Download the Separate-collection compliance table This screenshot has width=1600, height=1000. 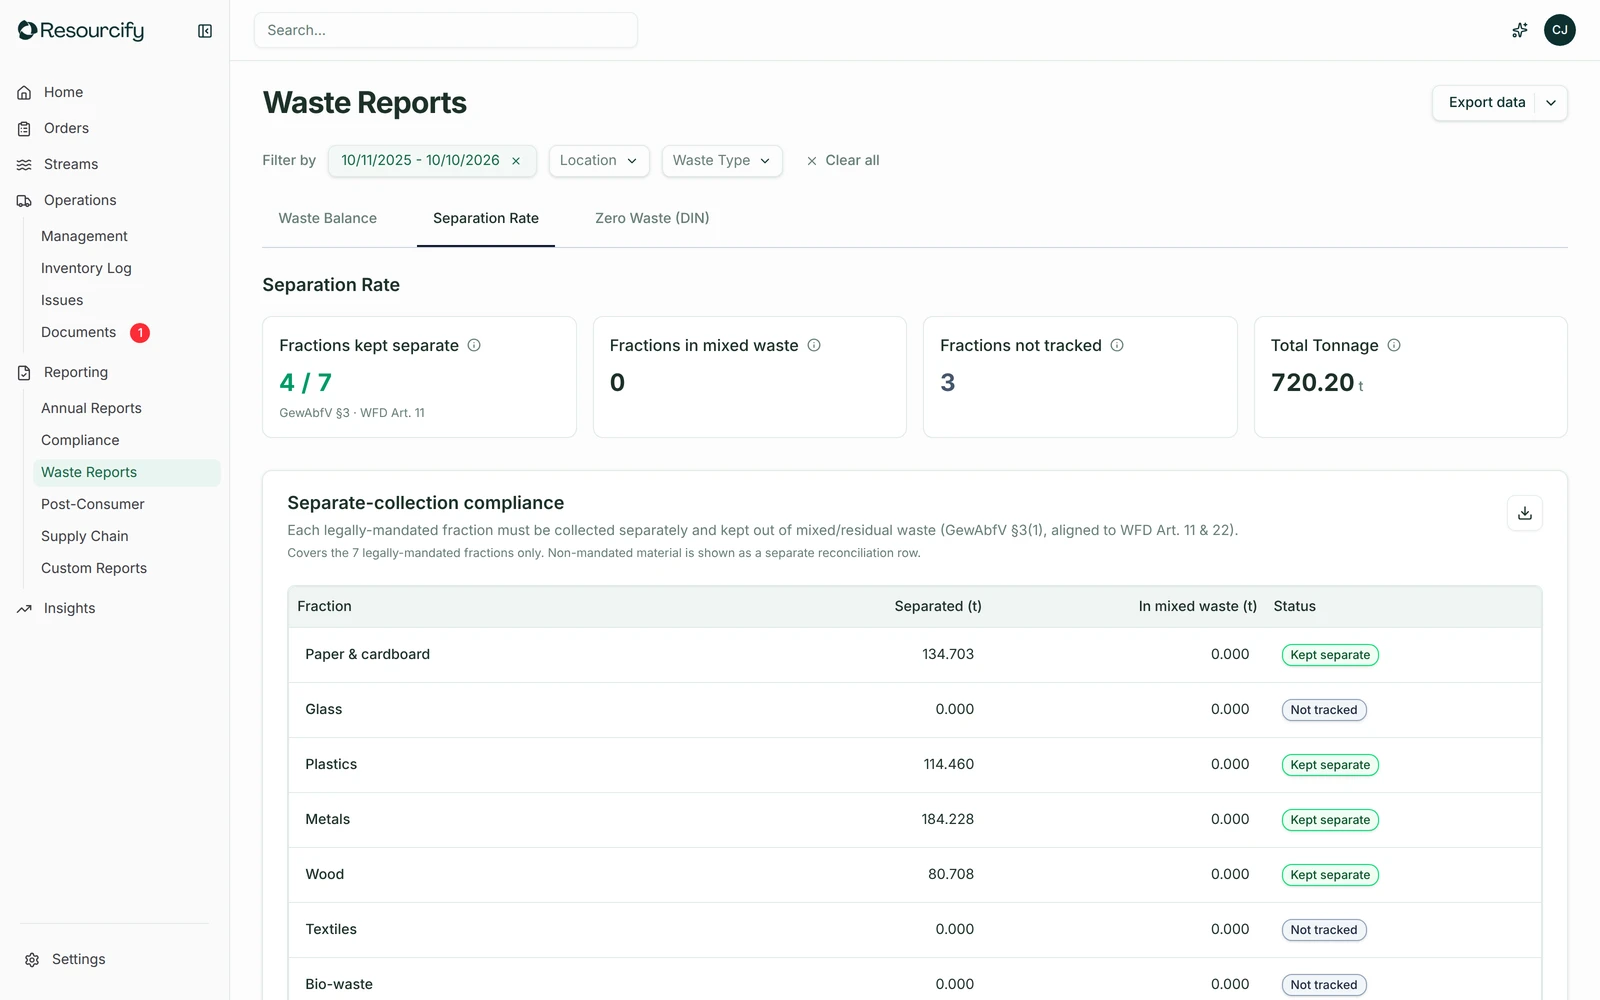[1525, 513]
